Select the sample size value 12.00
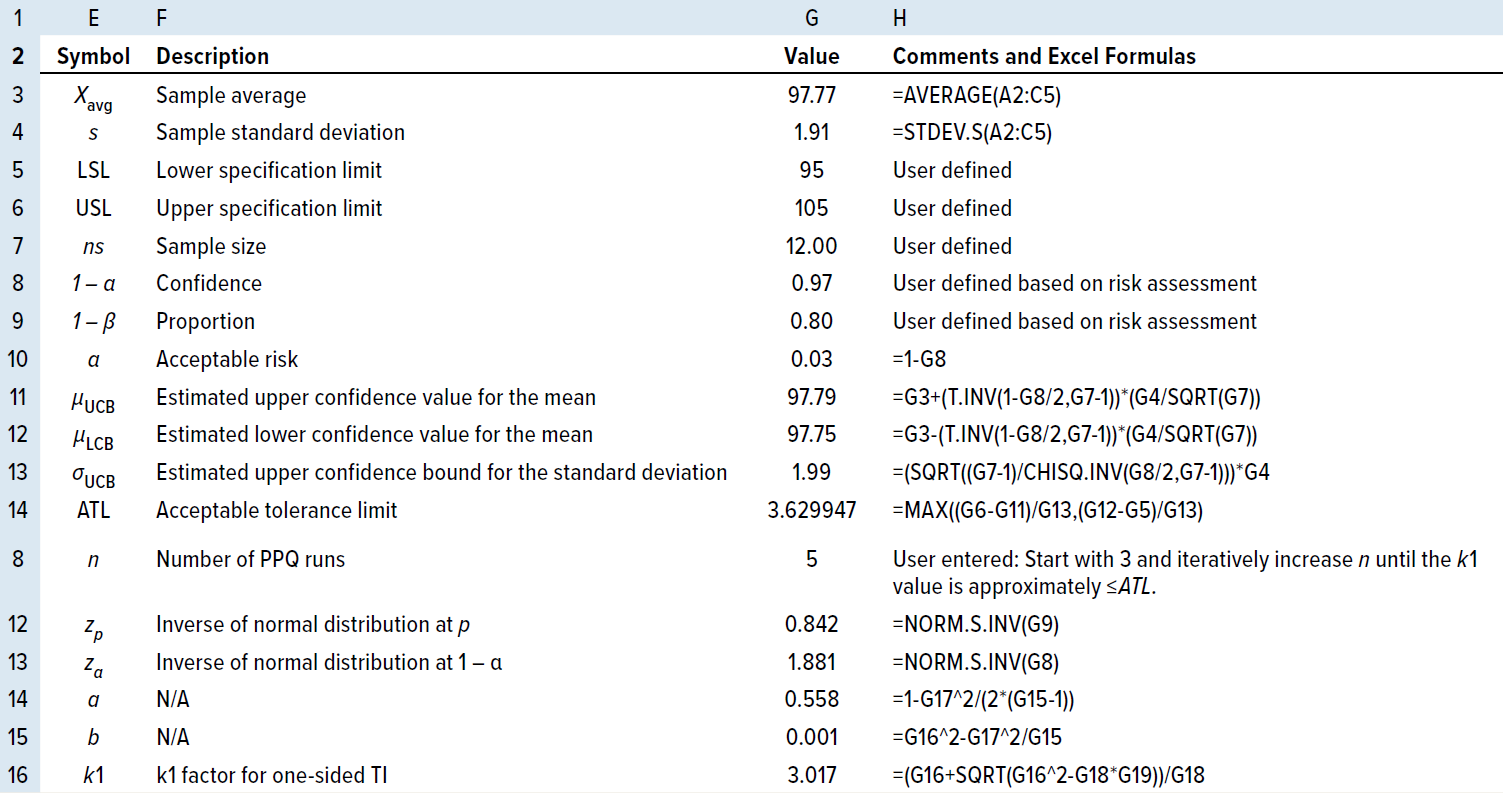The height and width of the screenshot is (793, 1503). tap(811, 246)
